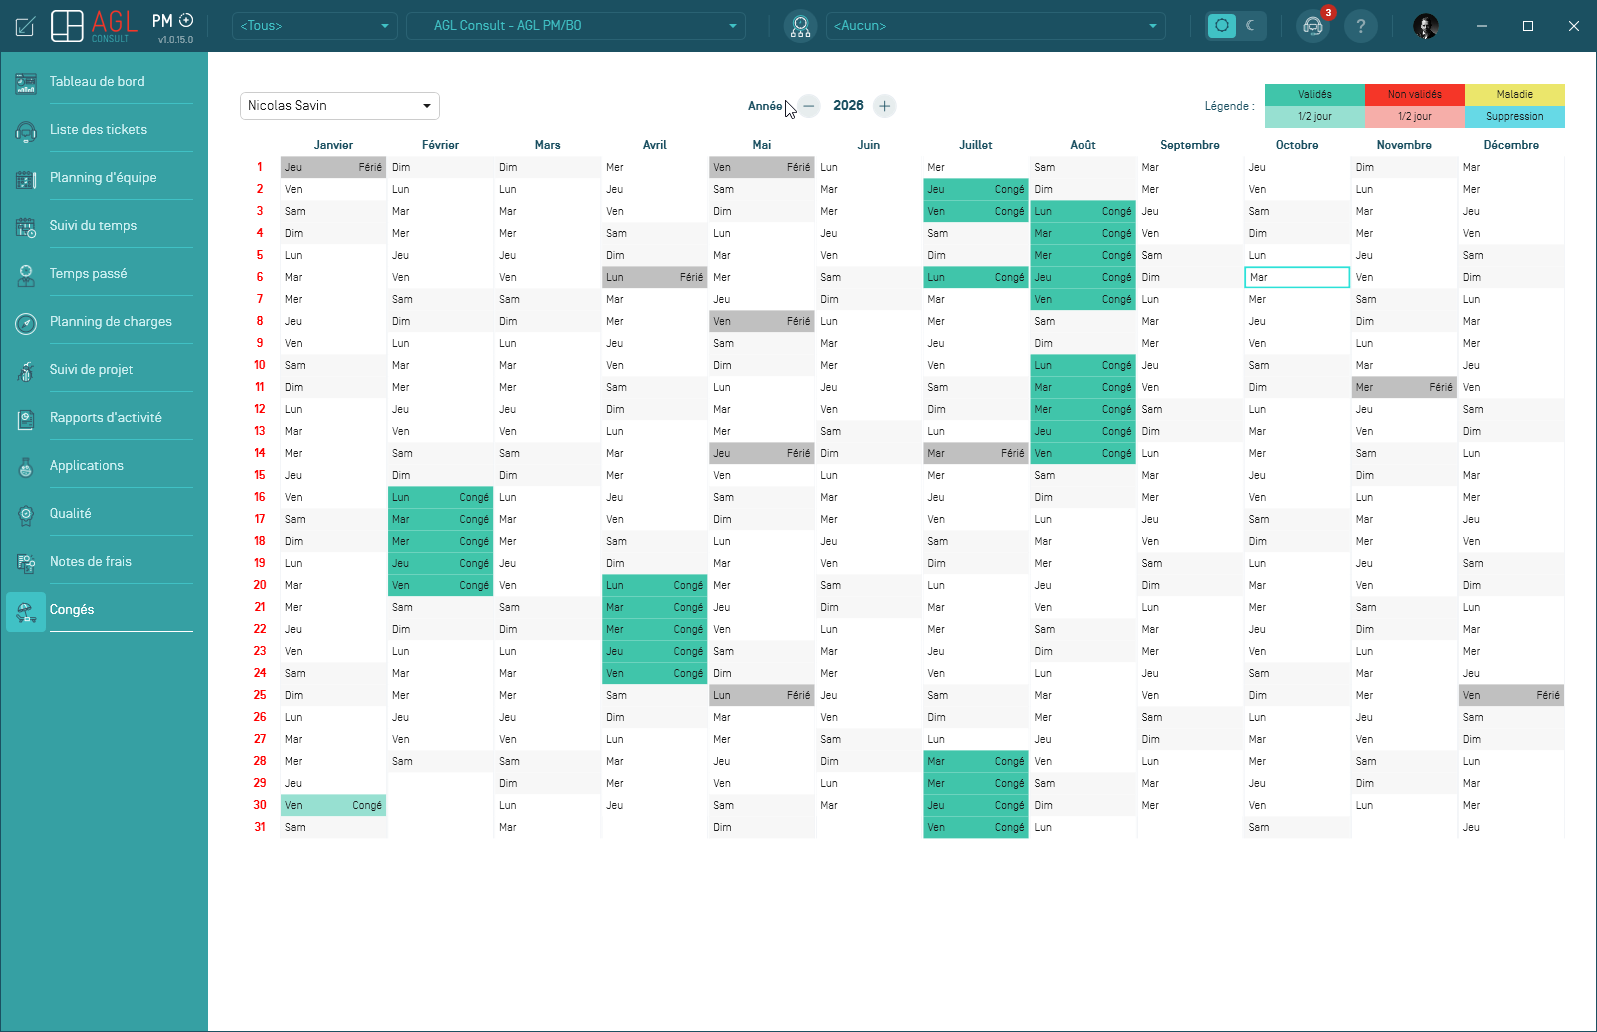Open the Nicolas Savin employee dropdown
Viewport: 1597px width, 1032px height.
point(340,106)
